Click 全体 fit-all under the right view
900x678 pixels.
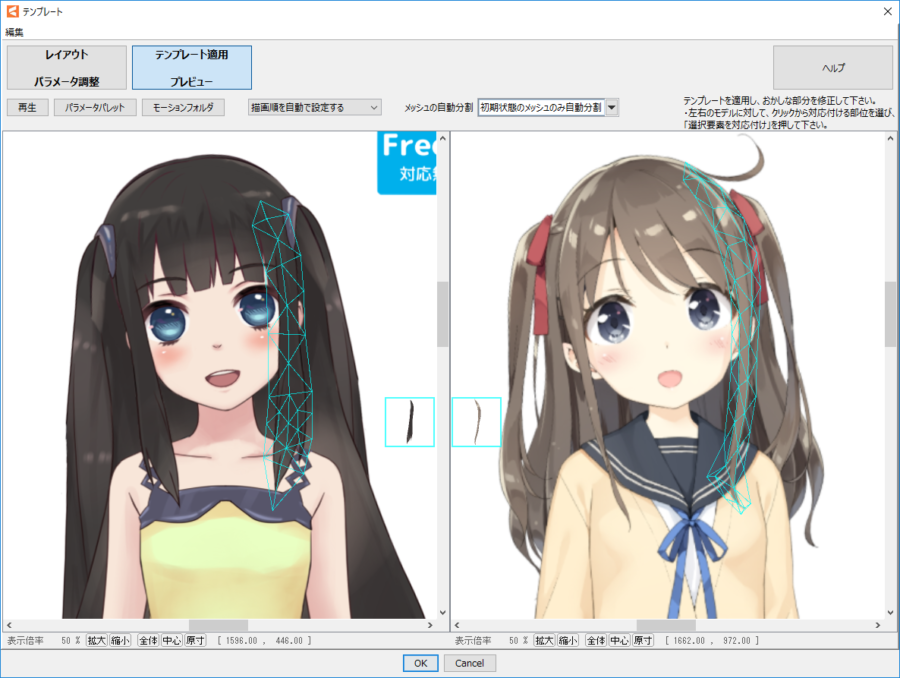tap(596, 640)
